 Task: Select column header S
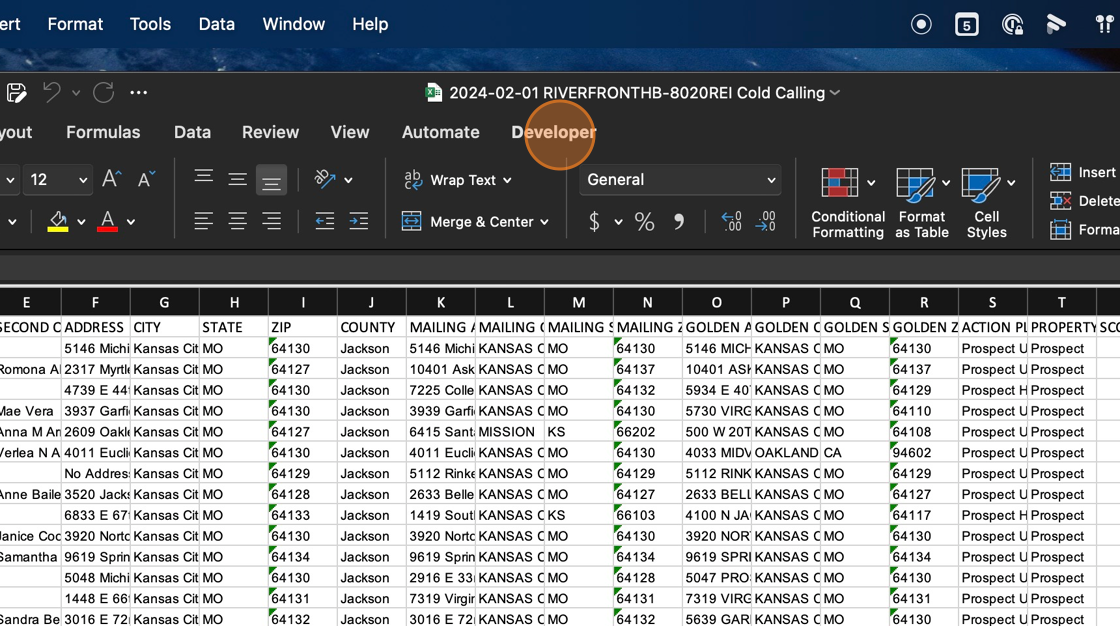click(x=992, y=302)
